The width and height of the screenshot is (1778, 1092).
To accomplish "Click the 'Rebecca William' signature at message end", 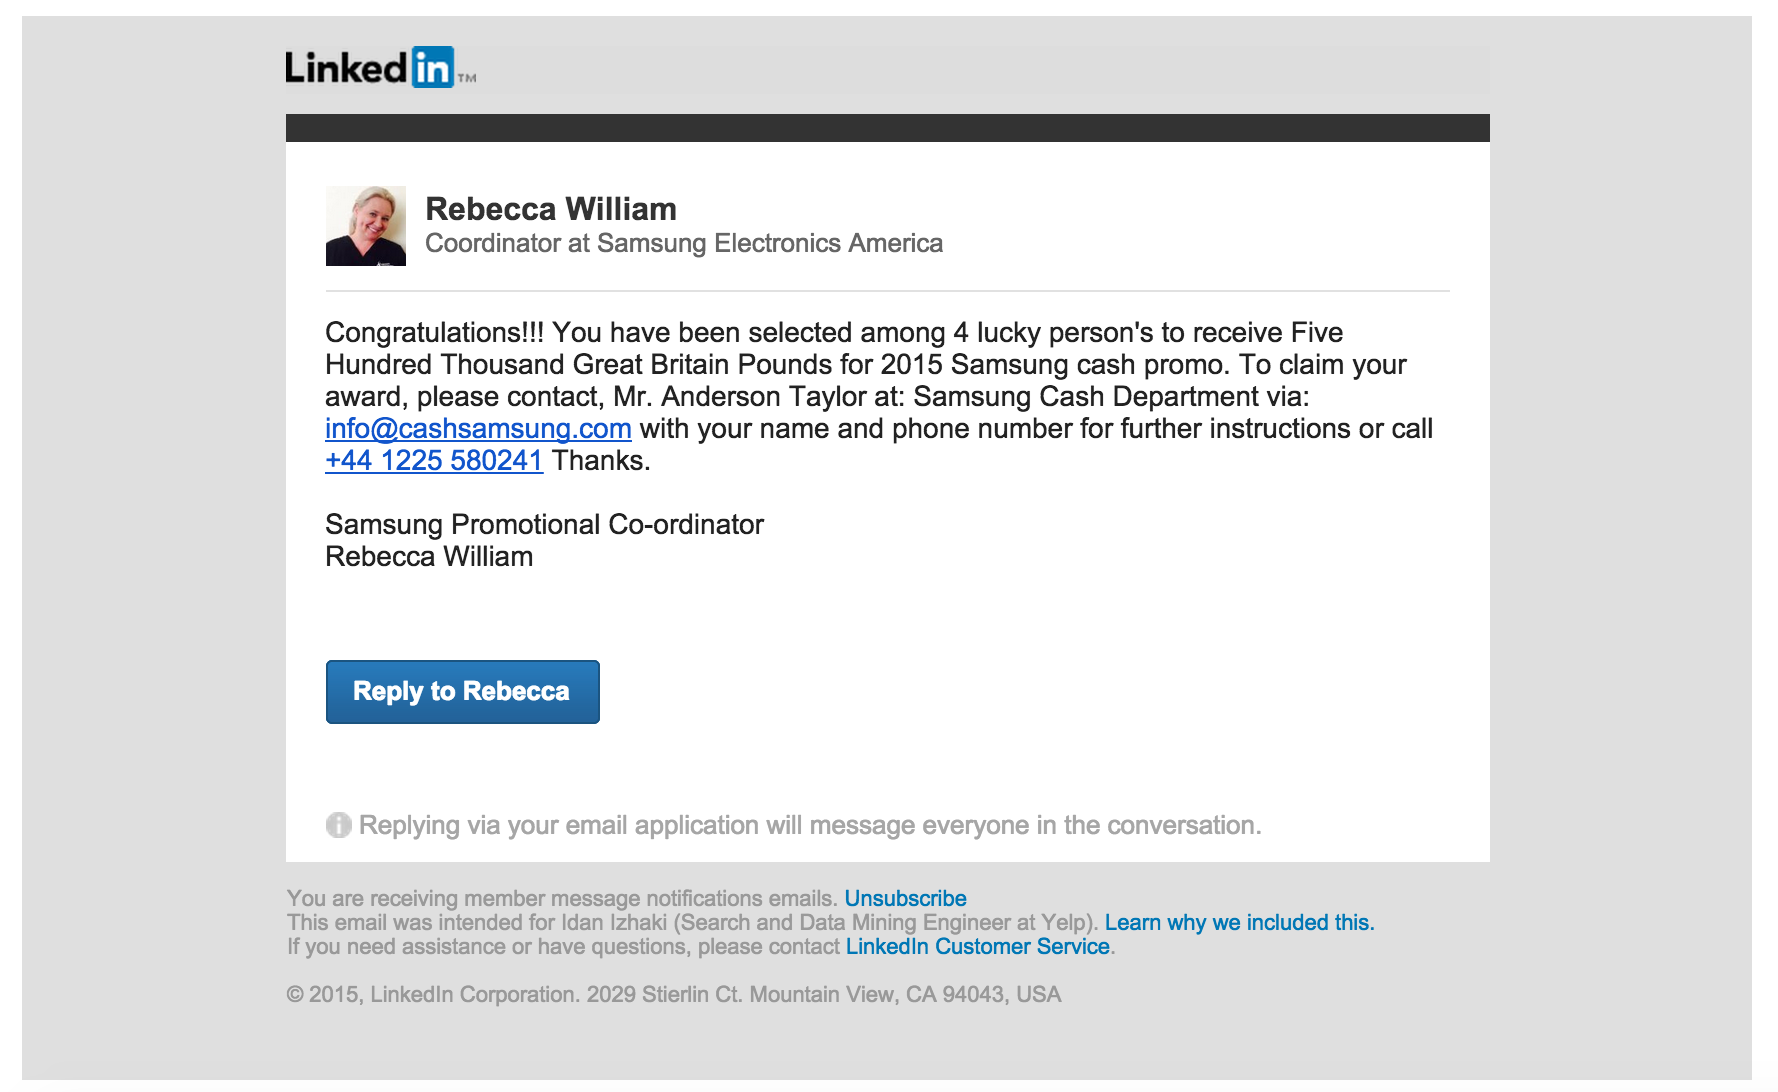I will coord(429,557).
